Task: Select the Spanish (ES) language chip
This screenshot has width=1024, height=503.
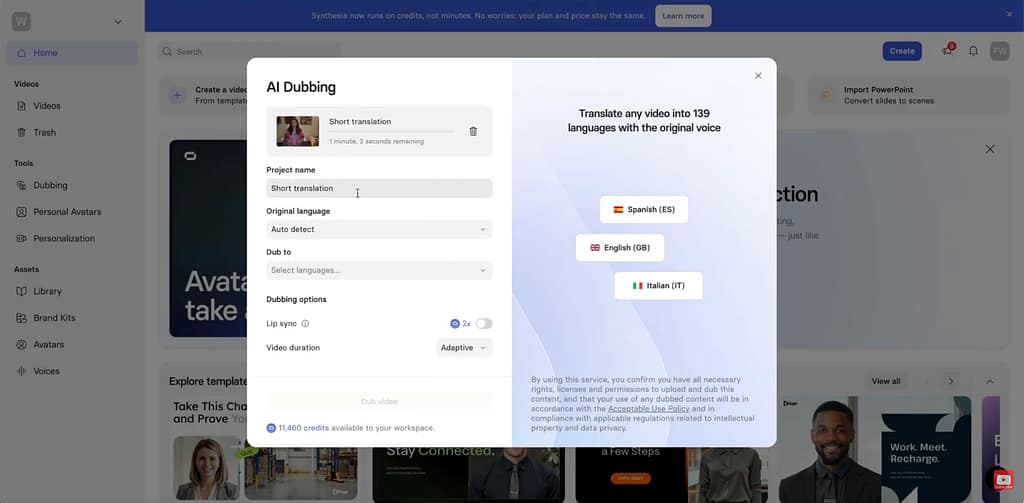Action: [644, 210]
